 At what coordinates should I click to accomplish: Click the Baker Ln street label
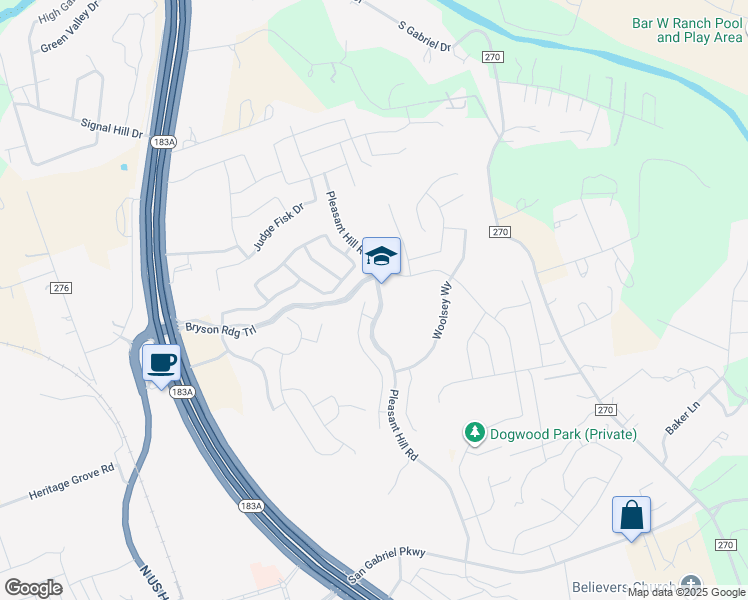click(x=683, y=418)
